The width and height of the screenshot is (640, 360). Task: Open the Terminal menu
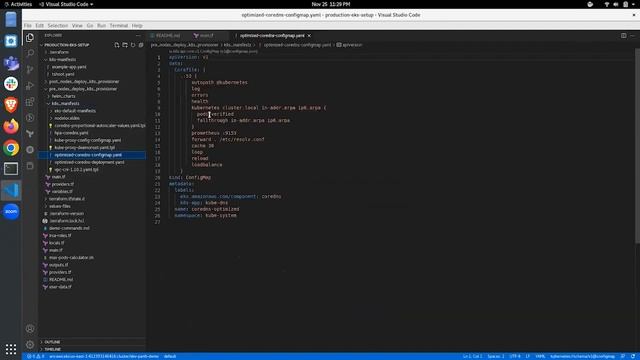pyautogui.click(x=119, y=25)
